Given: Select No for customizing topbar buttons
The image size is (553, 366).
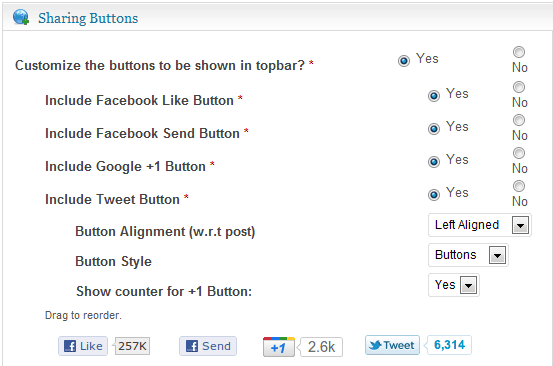Looking at the screenshot, I should (x=519, y=52).
